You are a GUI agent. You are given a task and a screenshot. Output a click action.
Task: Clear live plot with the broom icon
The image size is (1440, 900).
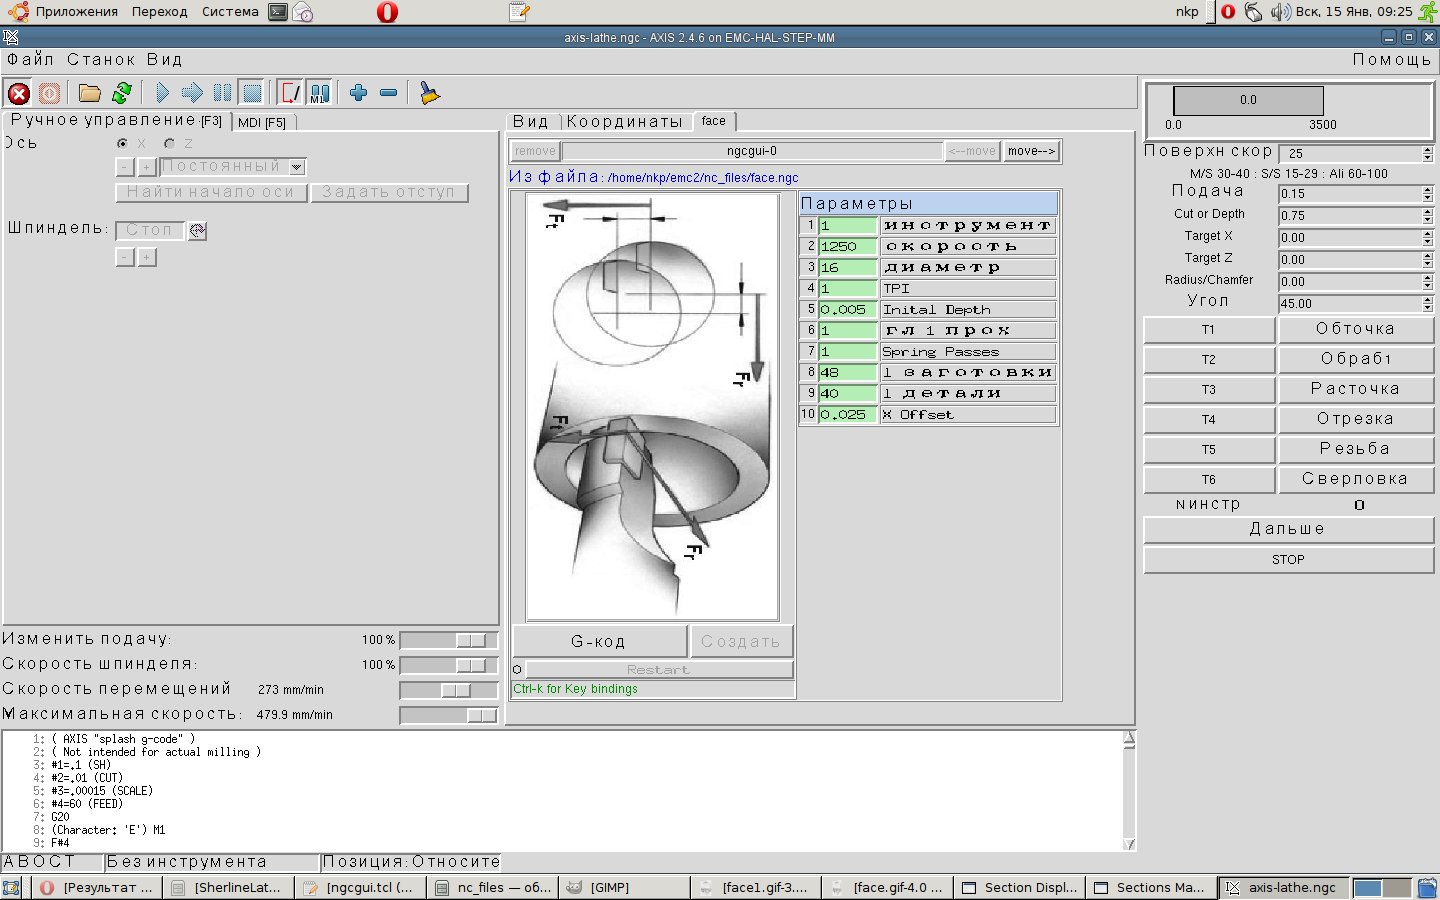429,93
